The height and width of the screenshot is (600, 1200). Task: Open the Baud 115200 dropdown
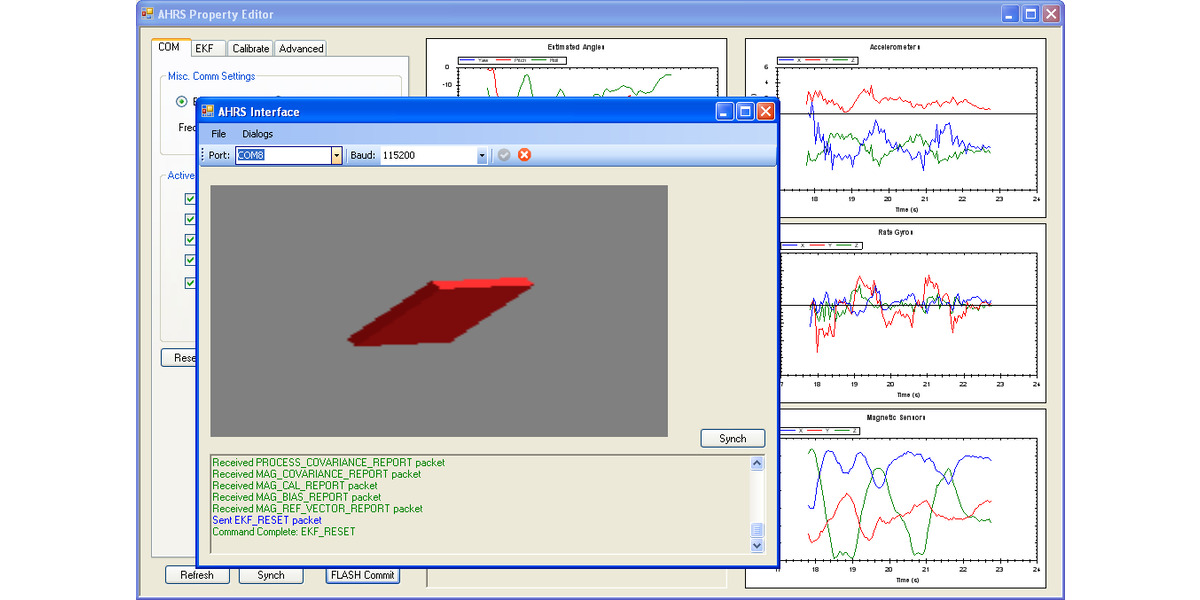pyautogui.click(x=480, y=155)
